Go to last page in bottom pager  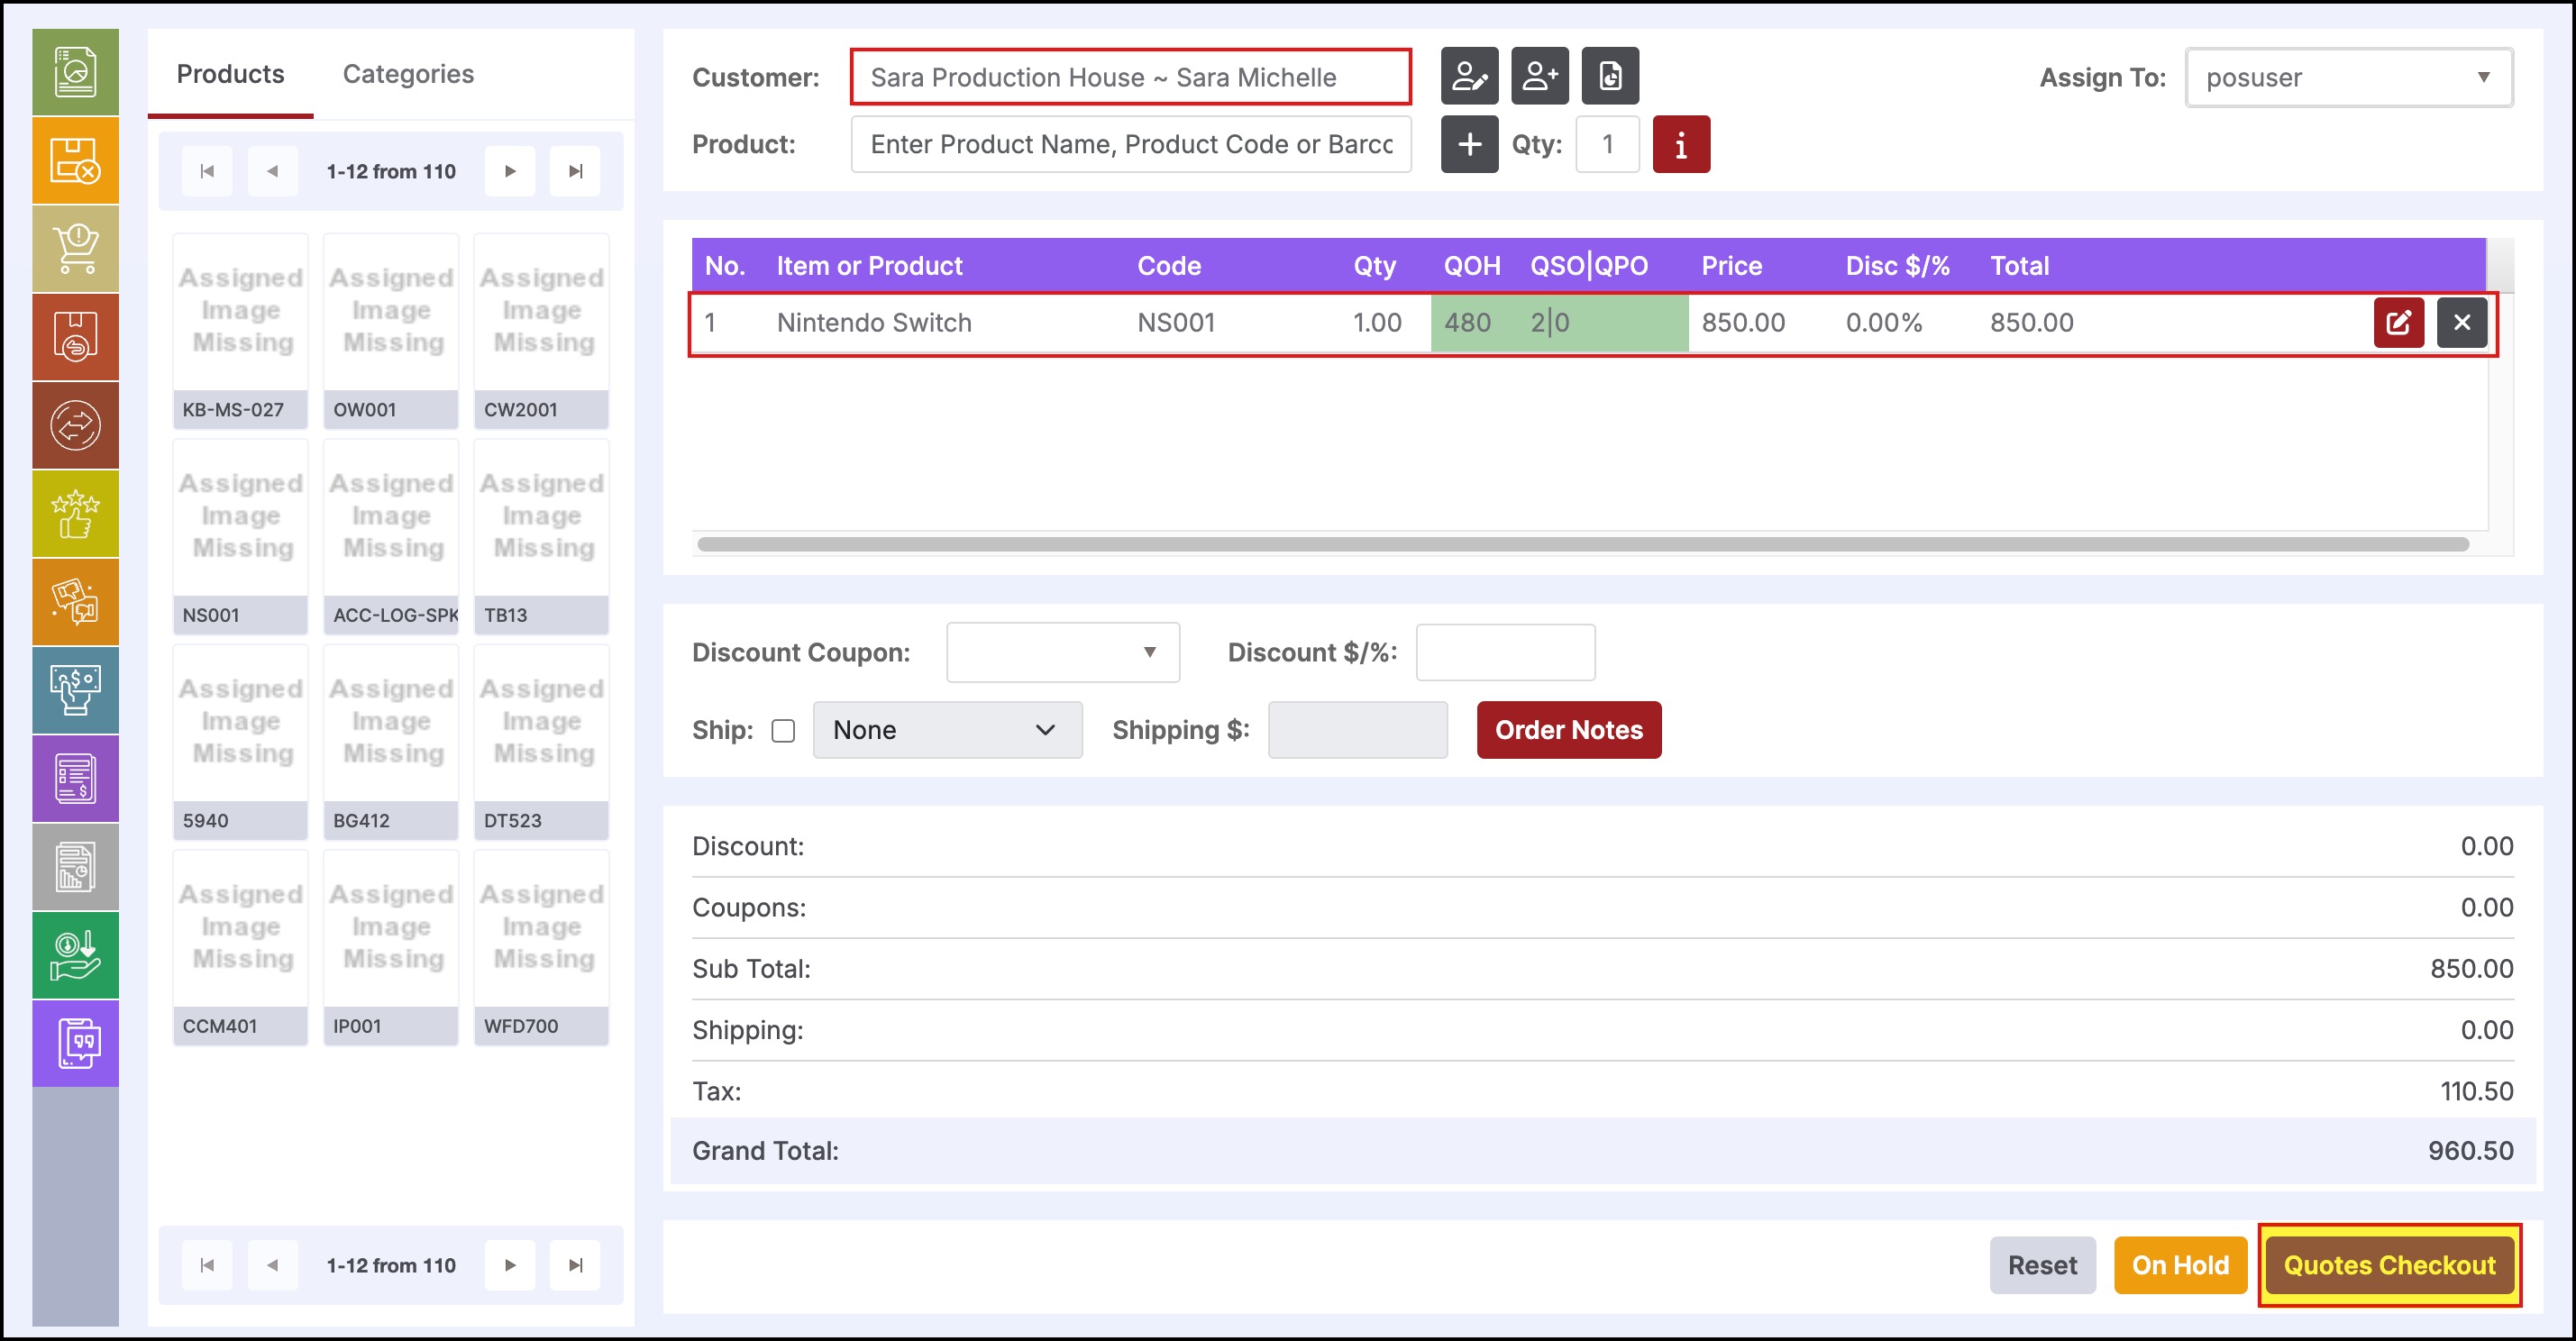click(575, 1265)
